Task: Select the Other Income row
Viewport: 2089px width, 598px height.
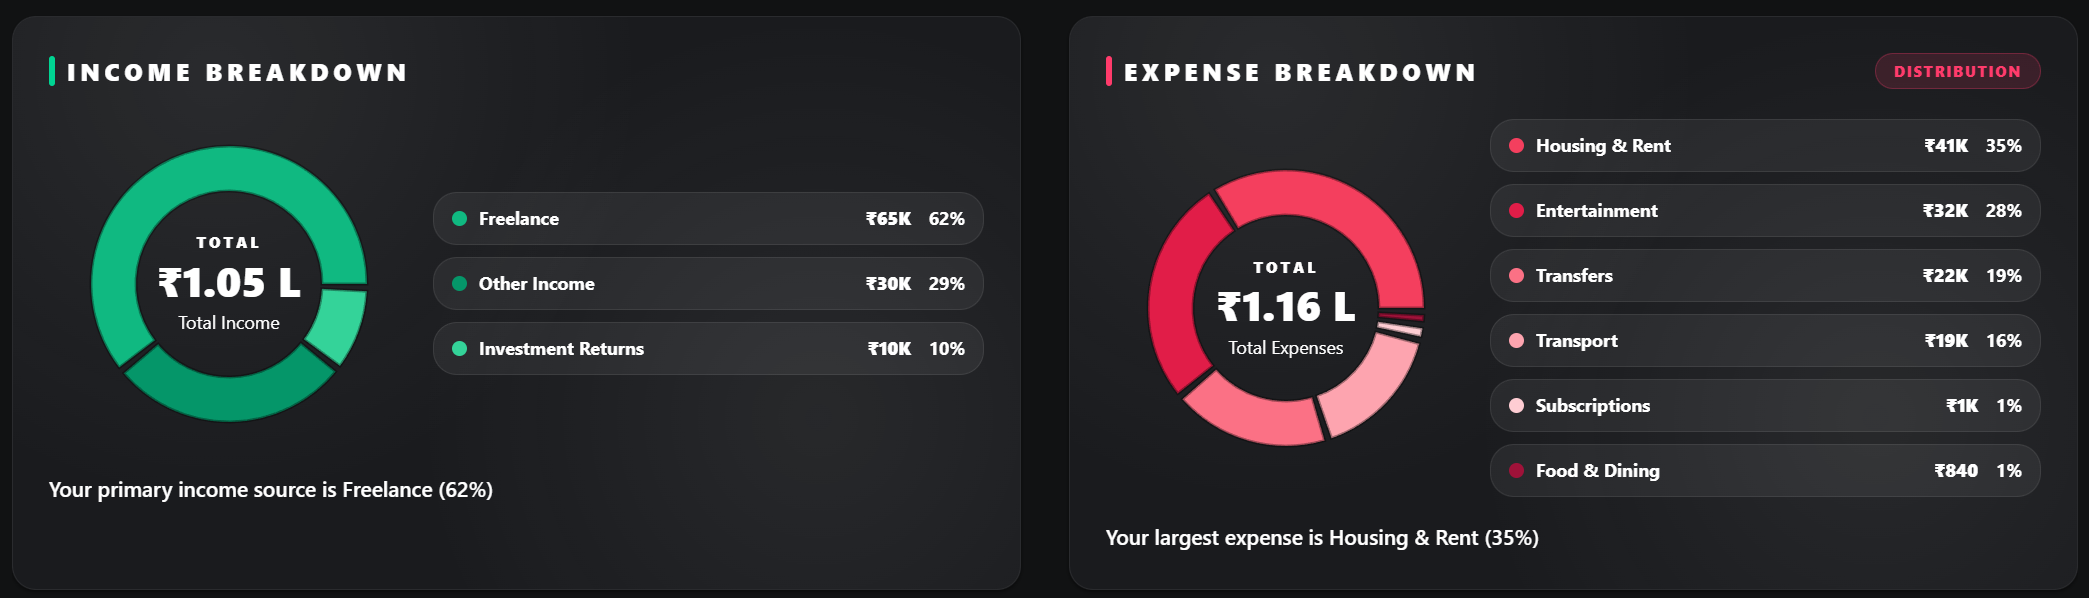Action: [708, 284]
